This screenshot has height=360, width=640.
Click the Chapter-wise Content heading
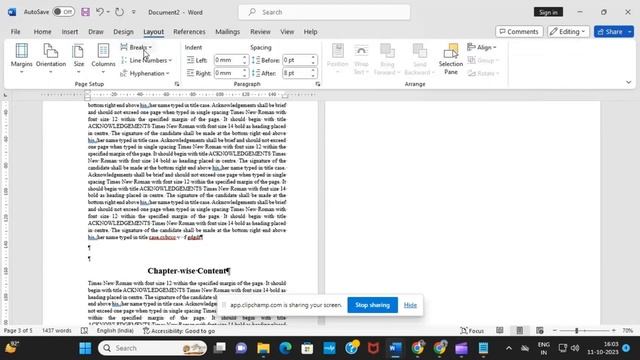(x=189, y=271)
